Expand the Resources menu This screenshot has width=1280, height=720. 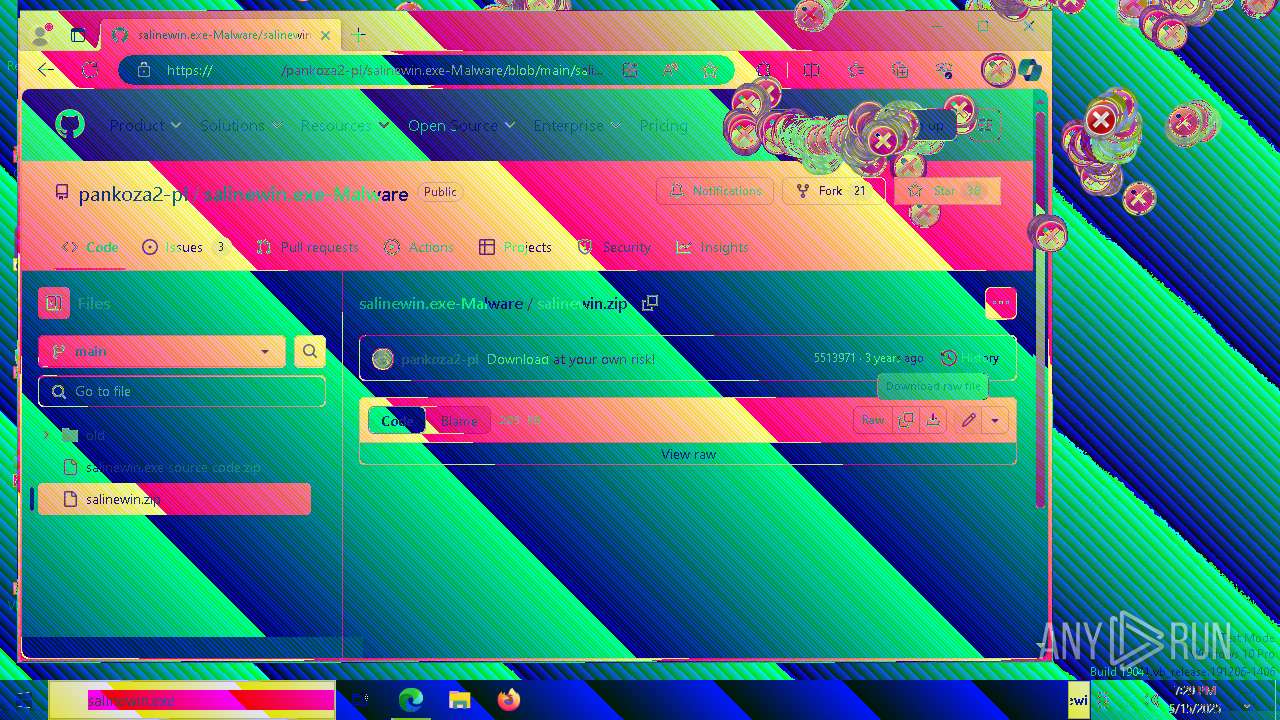point(343,125)
